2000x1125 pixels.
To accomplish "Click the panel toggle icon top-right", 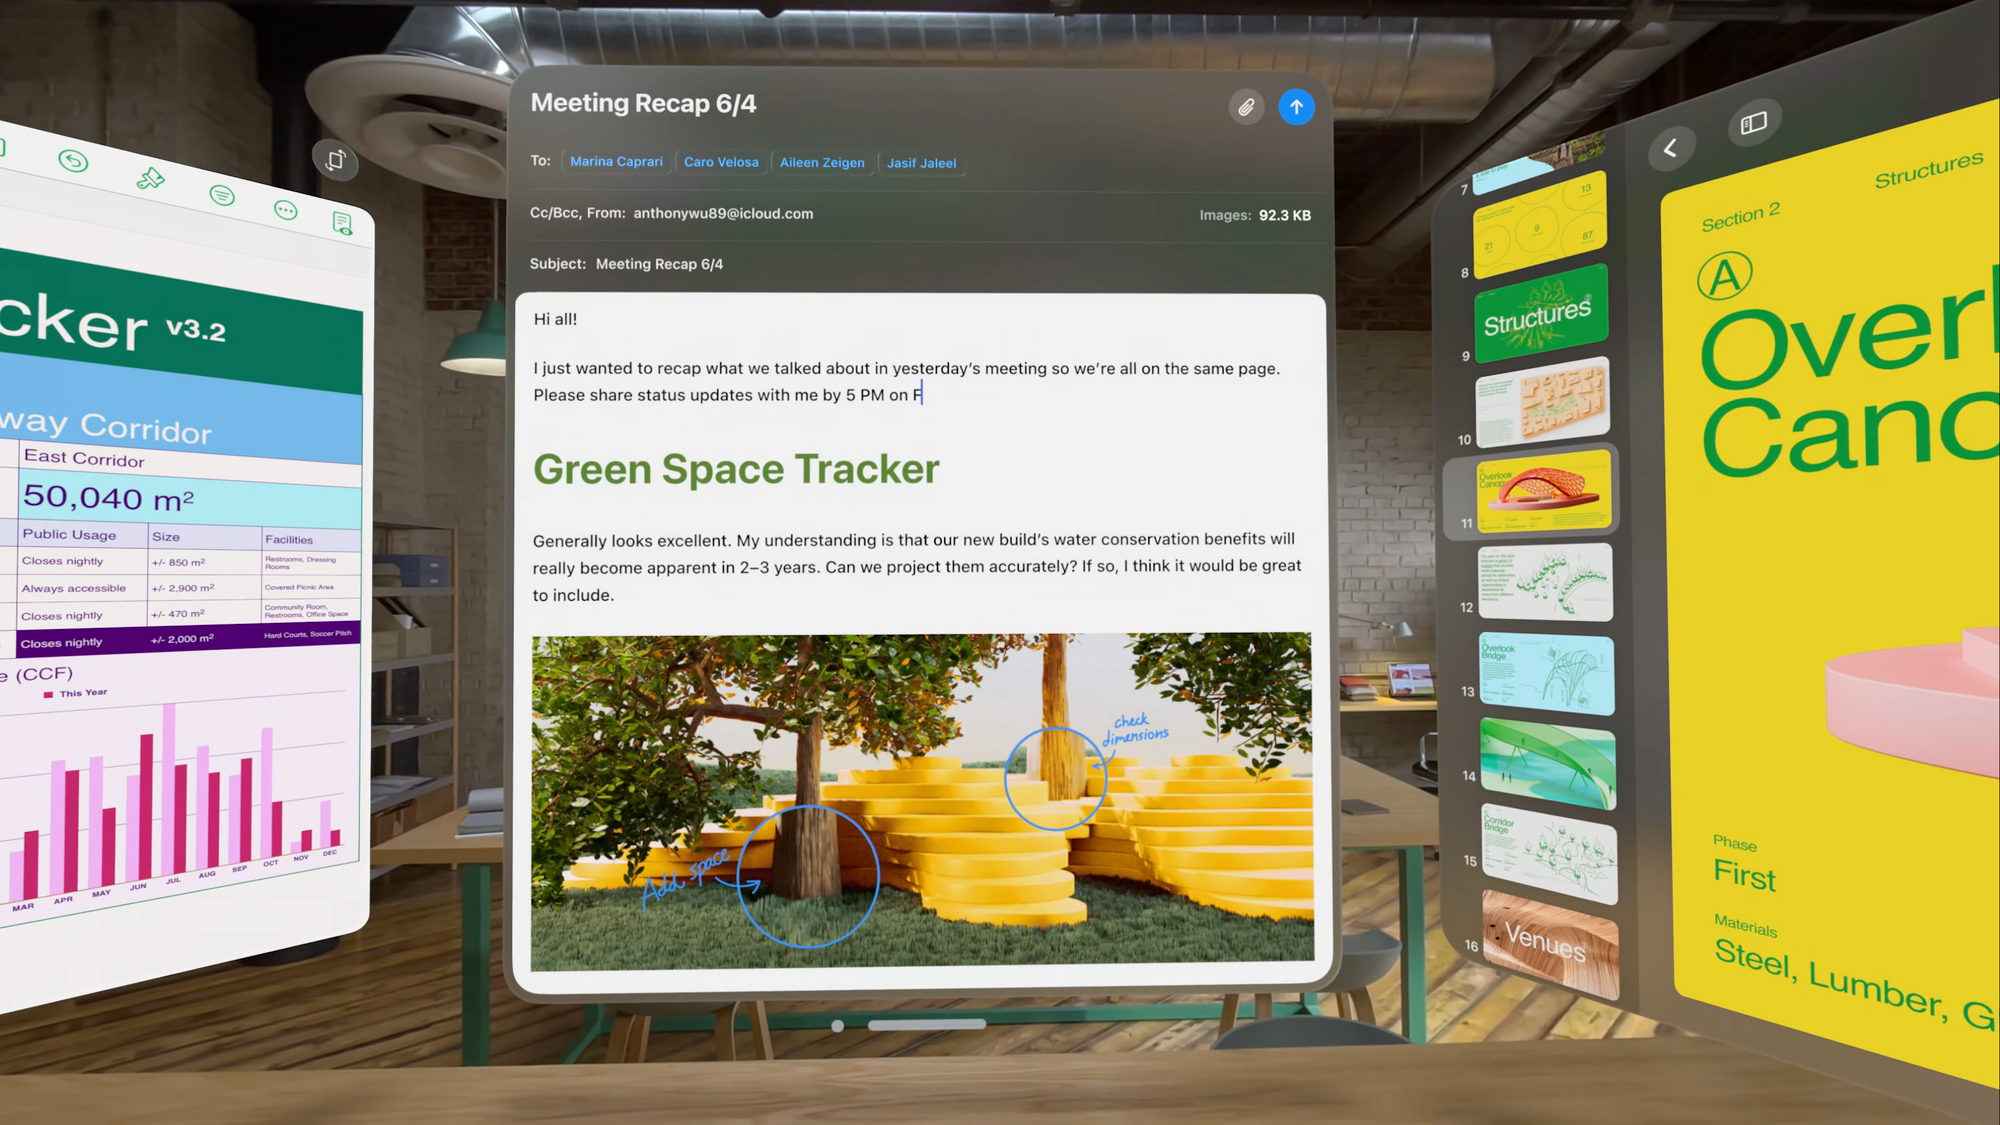I will tap(1753, 122).
